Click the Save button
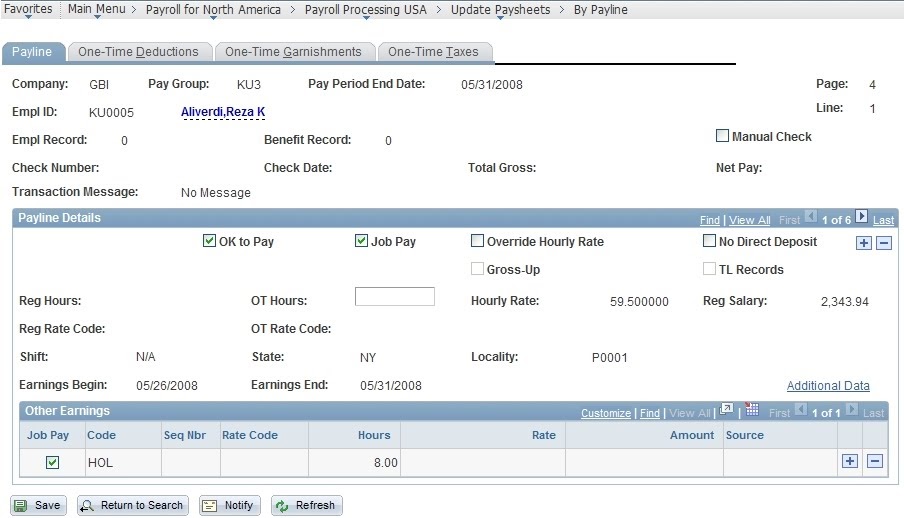 (38, 505)
